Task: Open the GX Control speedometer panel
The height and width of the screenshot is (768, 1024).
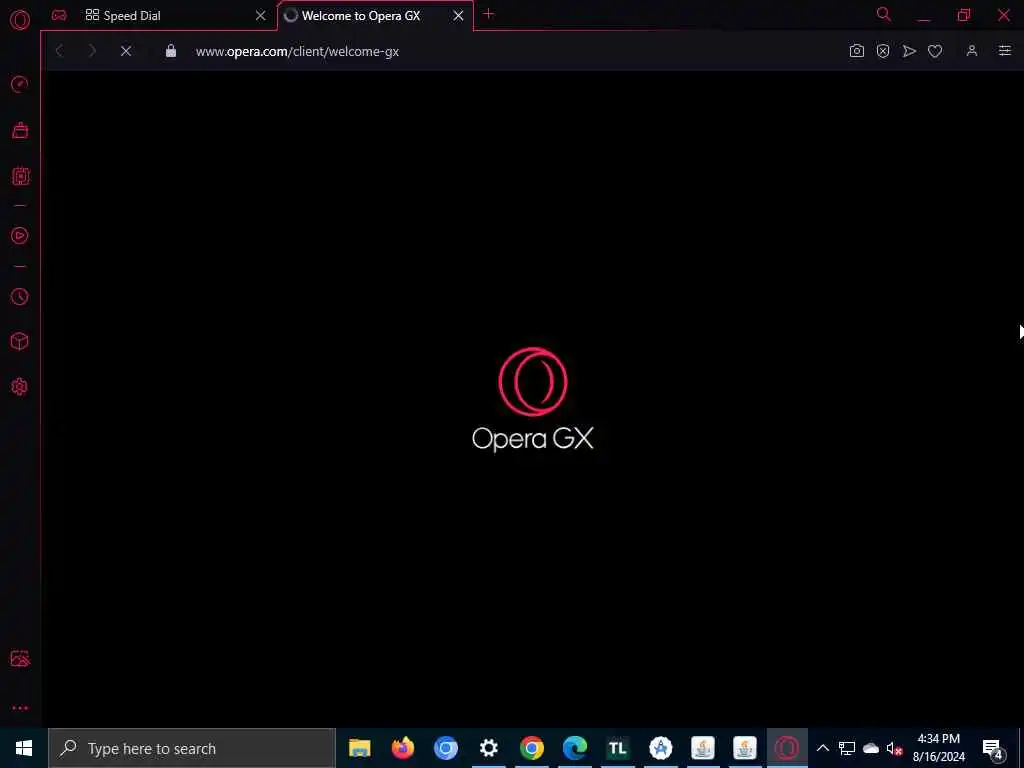Action: [x=20, y=84]
